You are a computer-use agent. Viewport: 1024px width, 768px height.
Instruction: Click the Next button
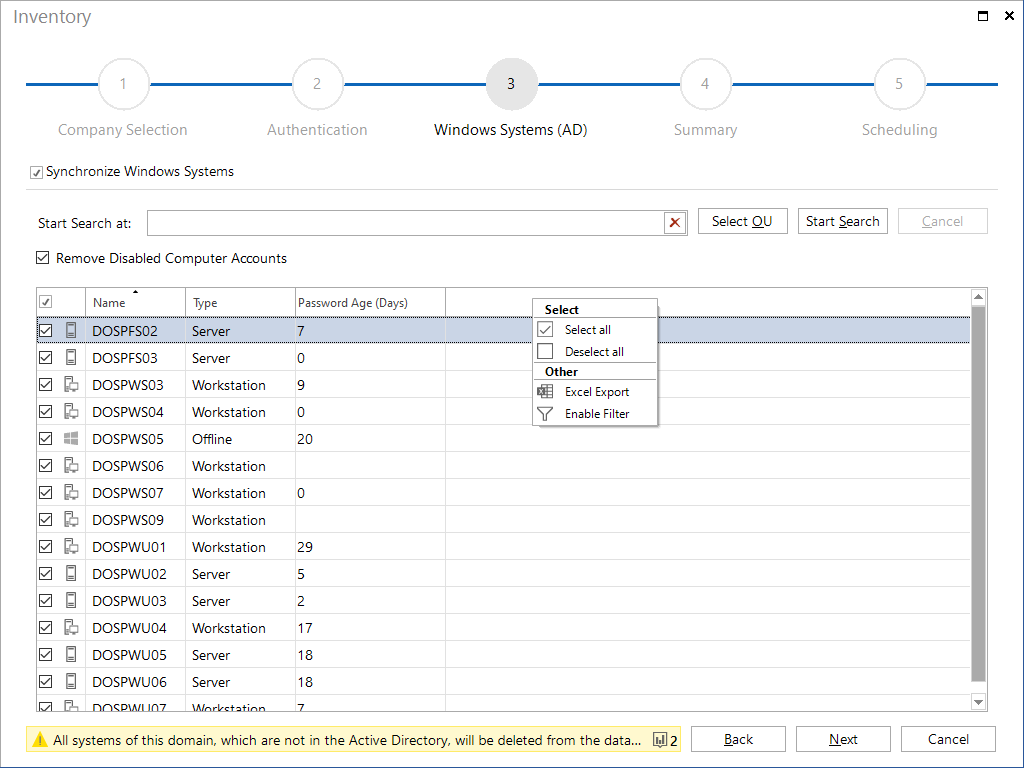pyautogui.click(x=843, y=739)
